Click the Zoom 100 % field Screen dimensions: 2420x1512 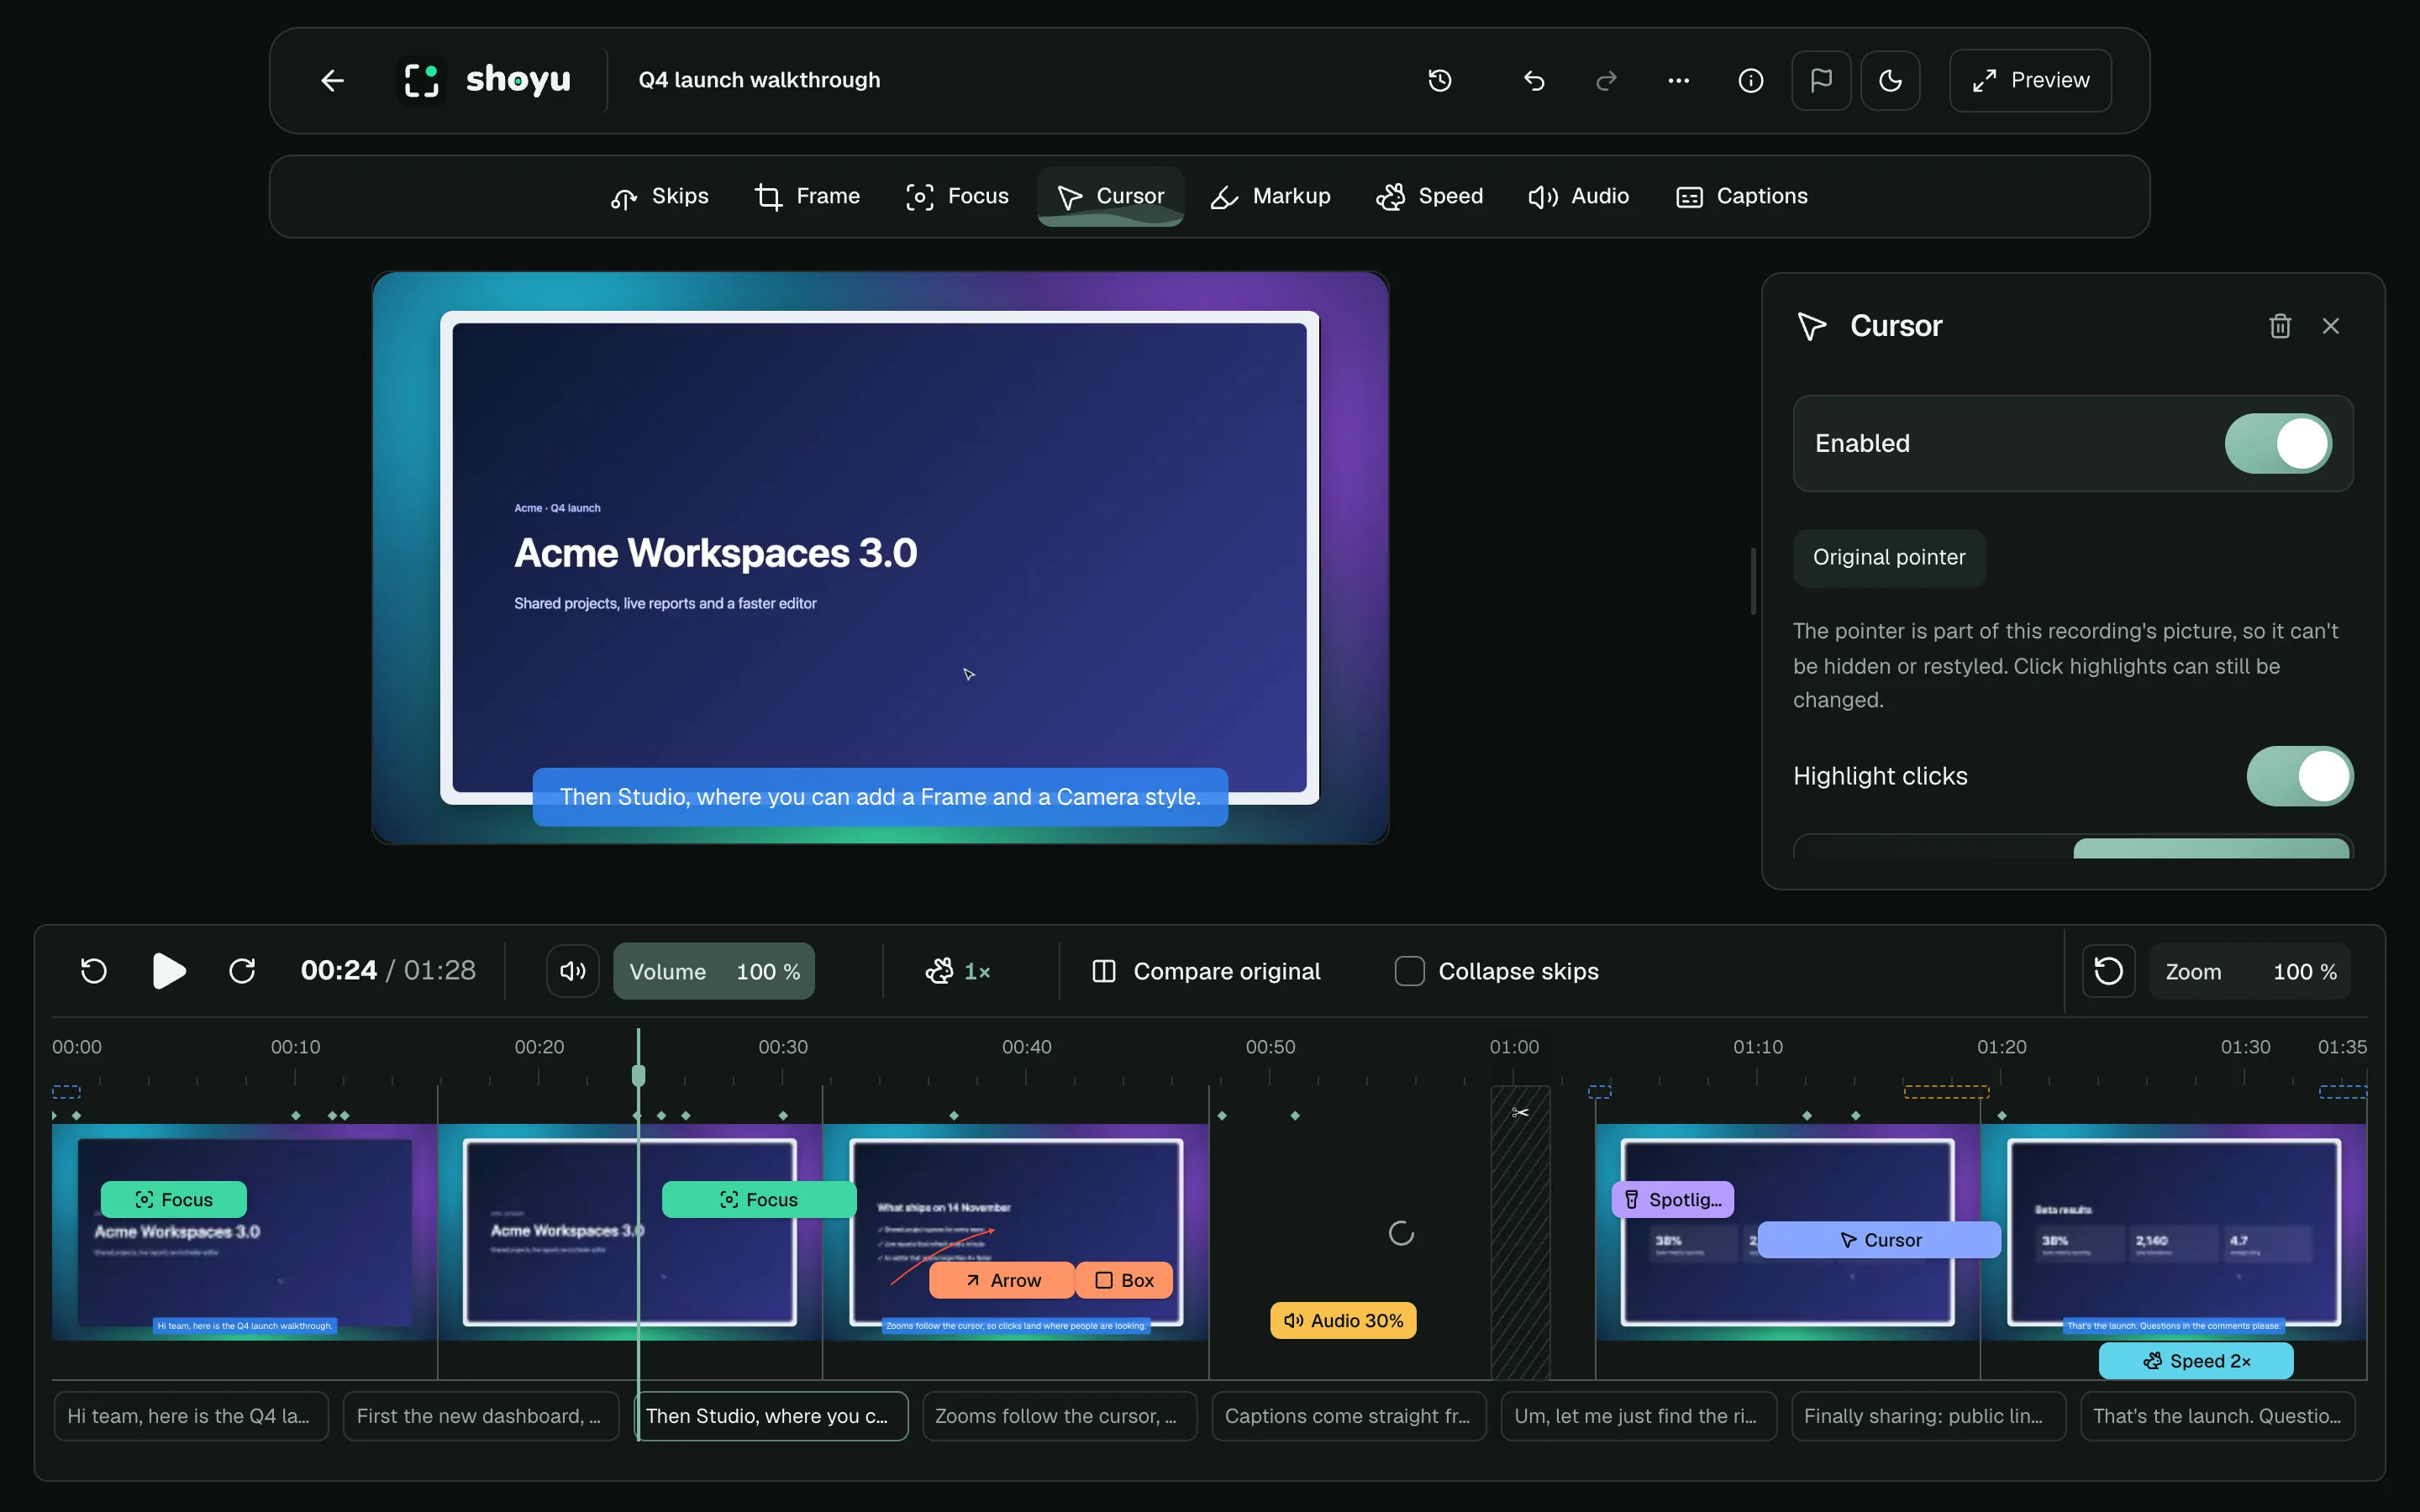pyautogui.click(x=2250, y=971)
